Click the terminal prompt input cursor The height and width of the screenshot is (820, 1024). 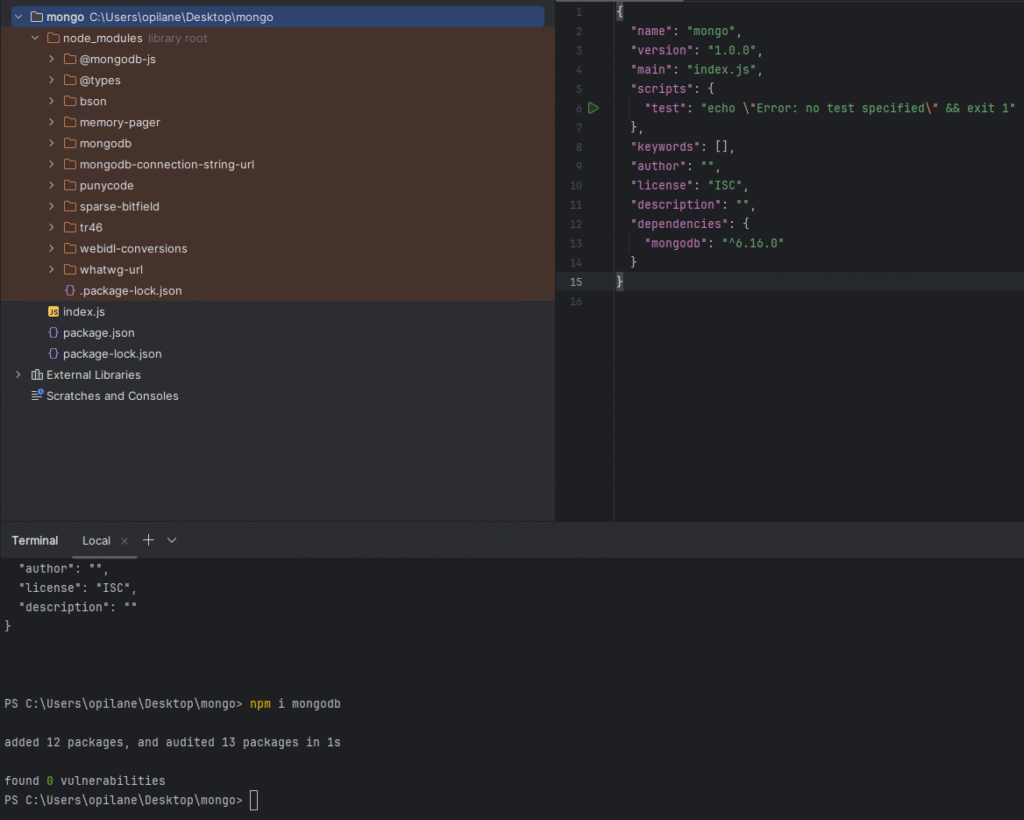pos(253,800)
